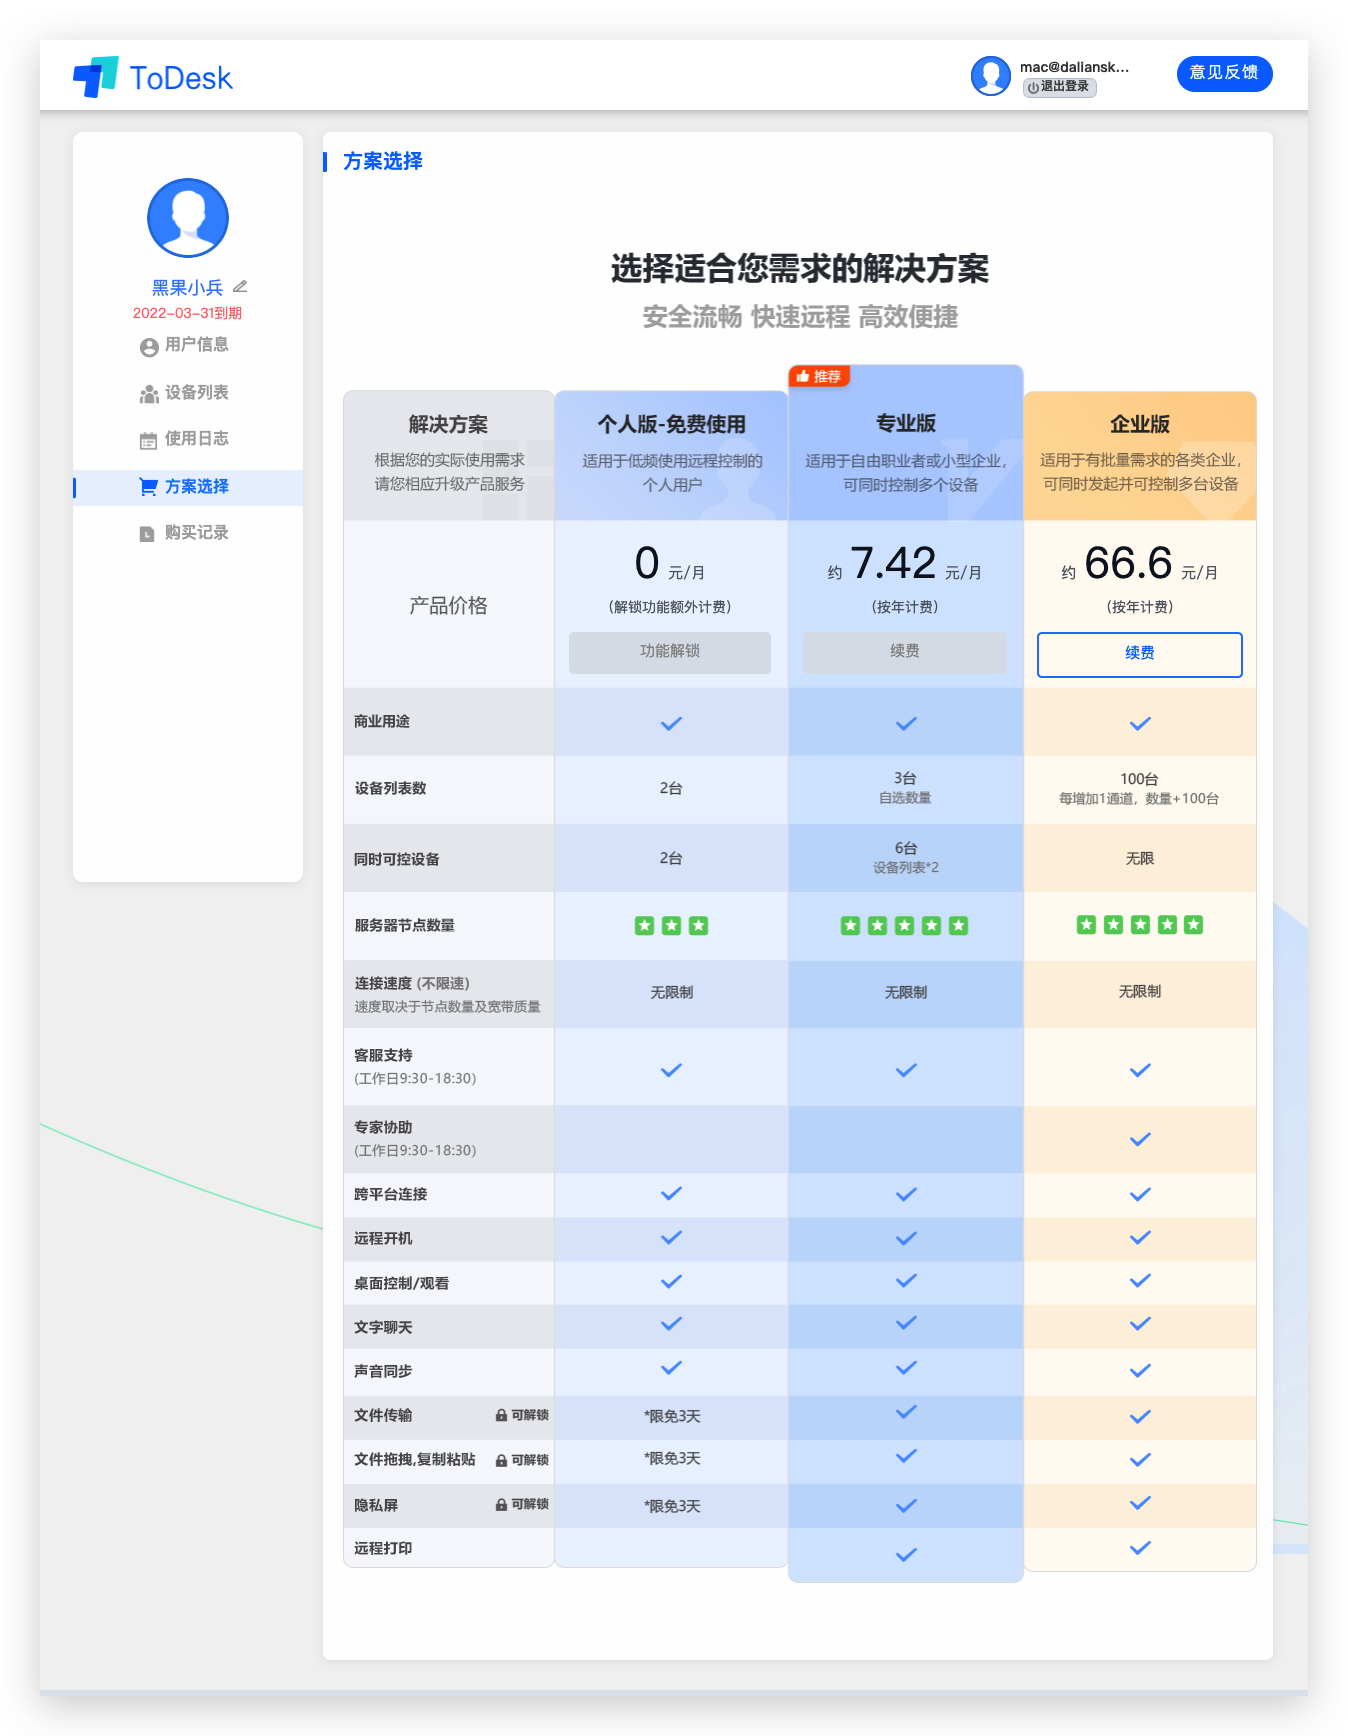Open 用户信息 in the sidebar
Viewport: 1348px width, 1736px height.
tap(188, 345)
